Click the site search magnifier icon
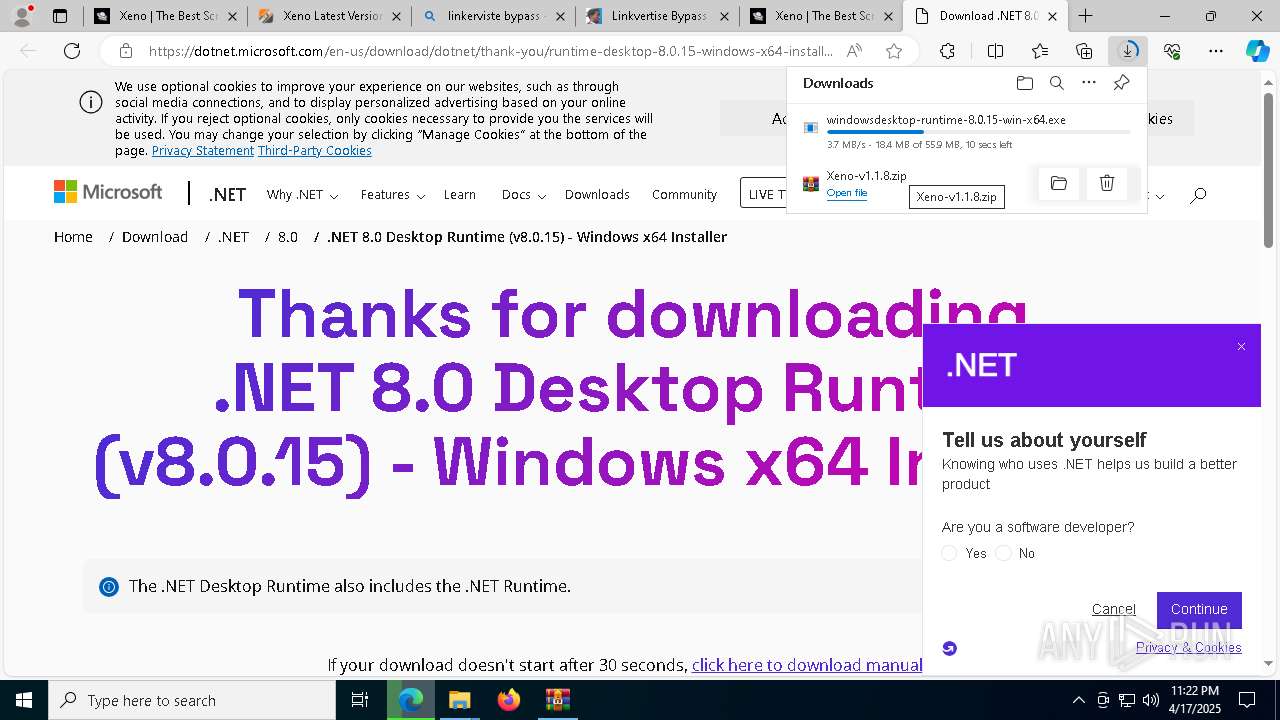Image resolution: width=1280 pixels, height=720 pixels. coord(1198,195)
